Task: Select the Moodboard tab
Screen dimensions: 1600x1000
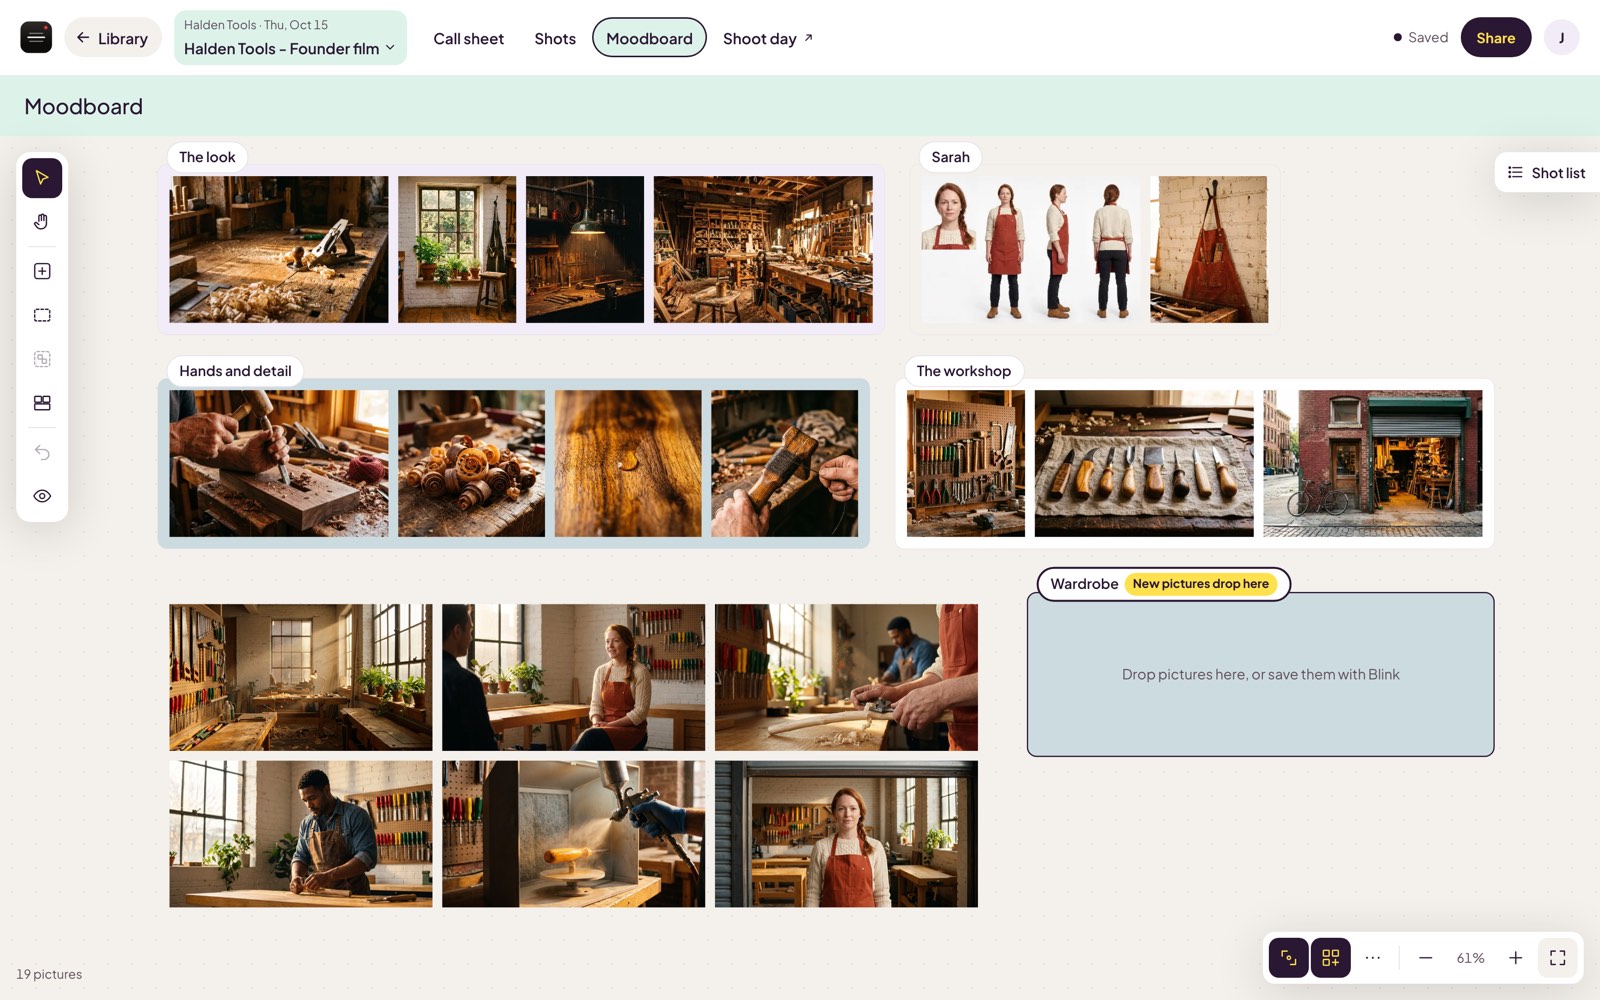Action: click(x=649, y=38)
